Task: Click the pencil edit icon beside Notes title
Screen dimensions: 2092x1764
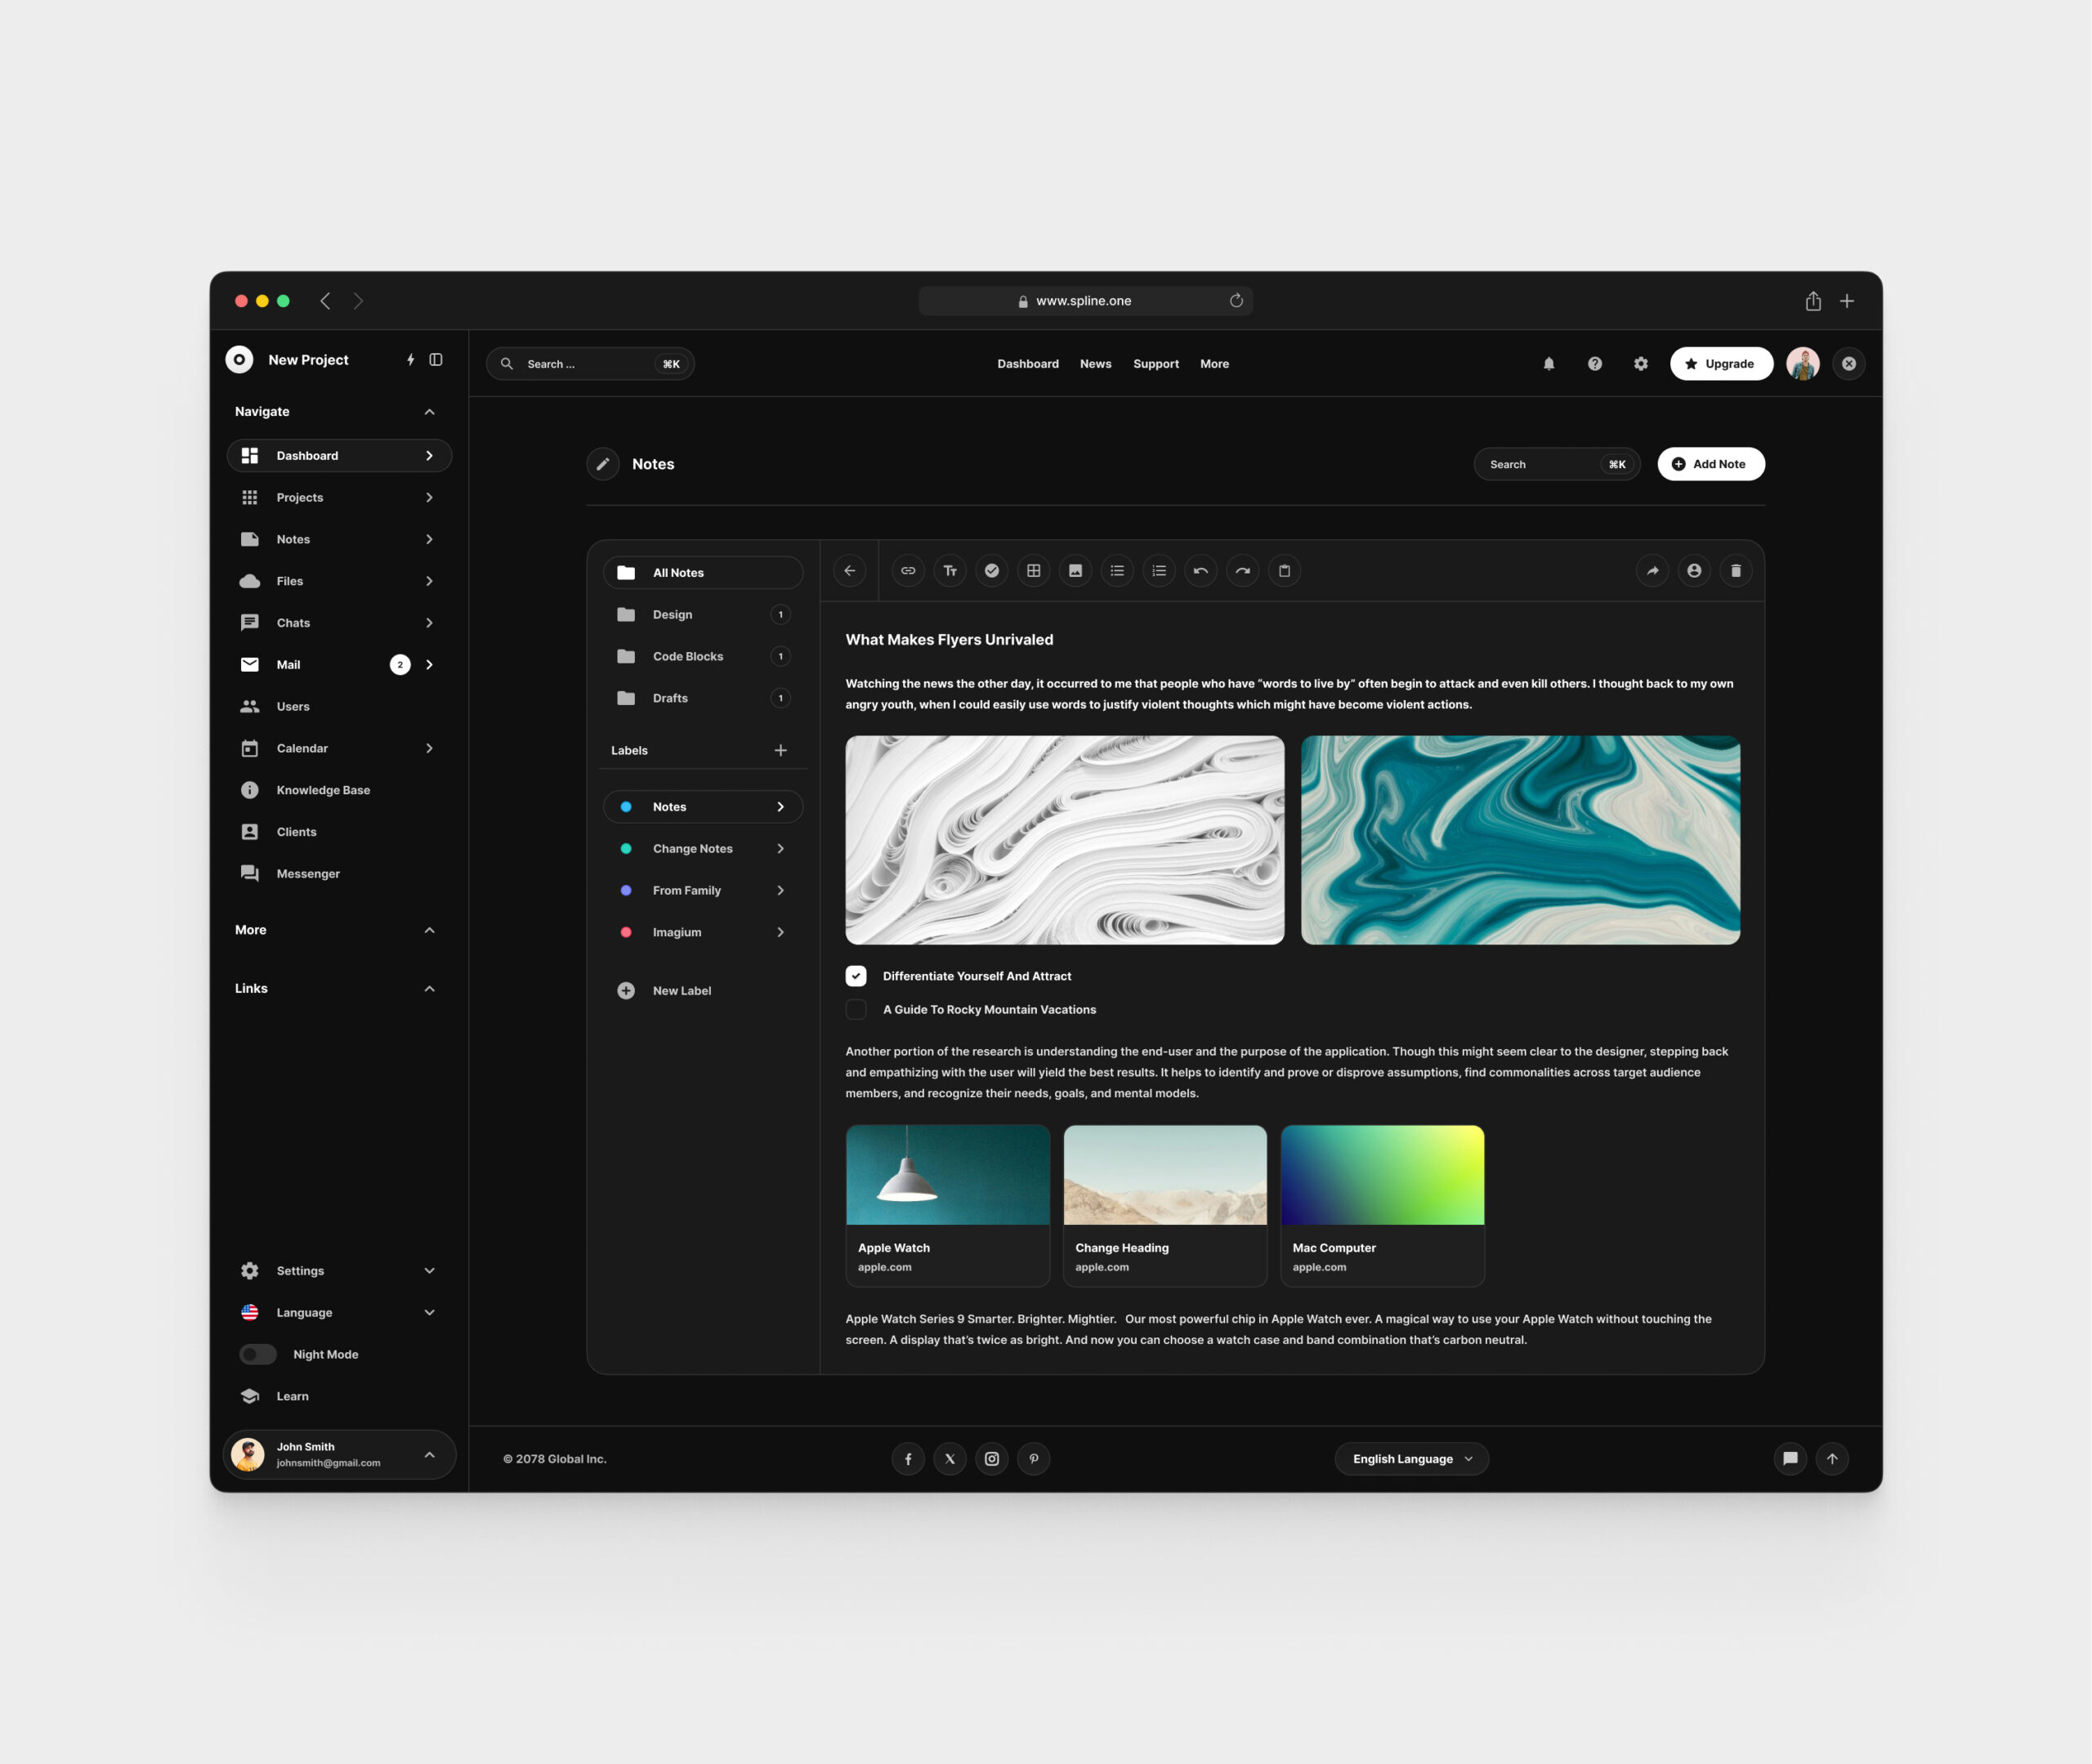Action: click(603, 464)
